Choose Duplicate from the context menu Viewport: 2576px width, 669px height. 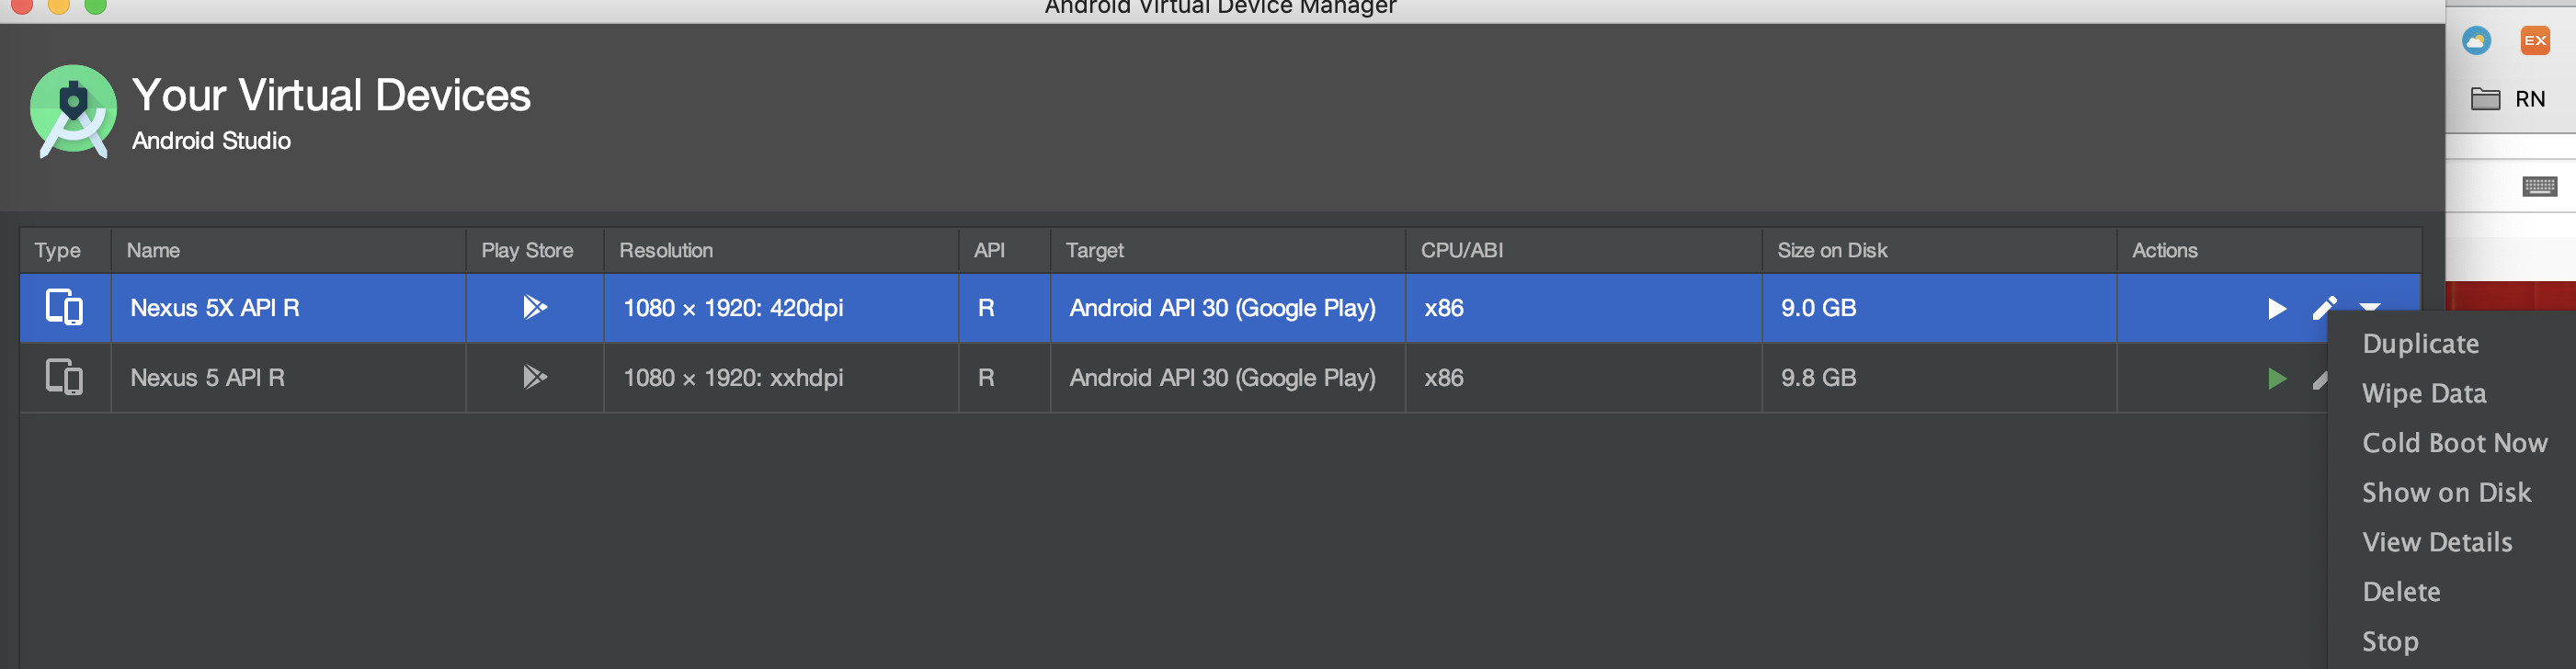click(x=2420, y=343)
